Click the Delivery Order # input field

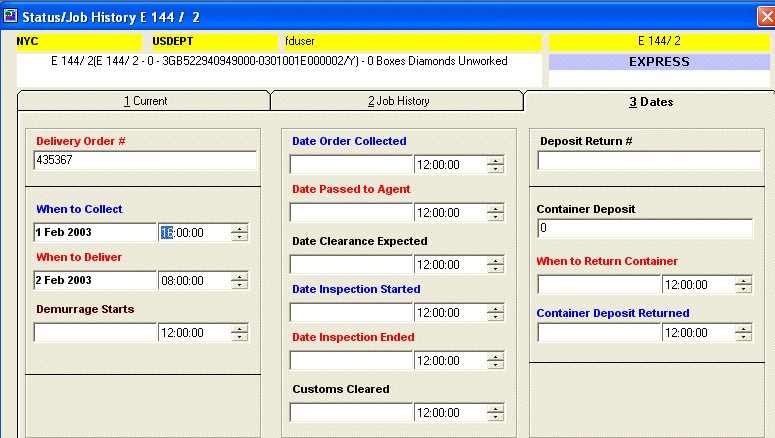(145, 160)
